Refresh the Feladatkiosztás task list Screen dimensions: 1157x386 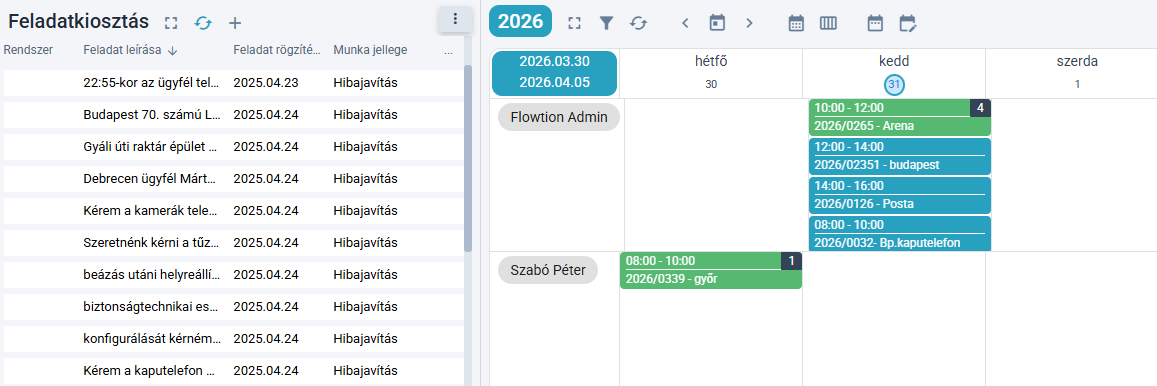[x=203, y=23]
